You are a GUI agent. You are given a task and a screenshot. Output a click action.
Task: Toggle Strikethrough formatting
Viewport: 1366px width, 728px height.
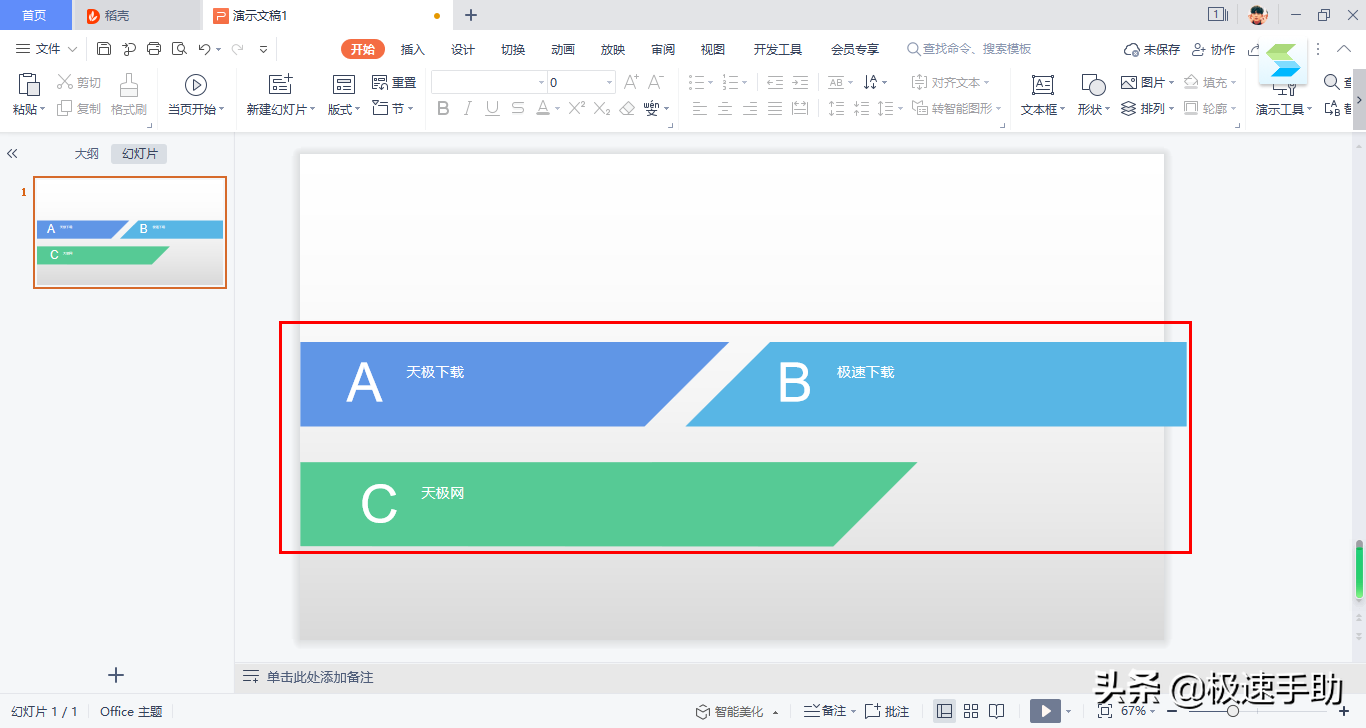pyautogui.click(x=517, y=108)
